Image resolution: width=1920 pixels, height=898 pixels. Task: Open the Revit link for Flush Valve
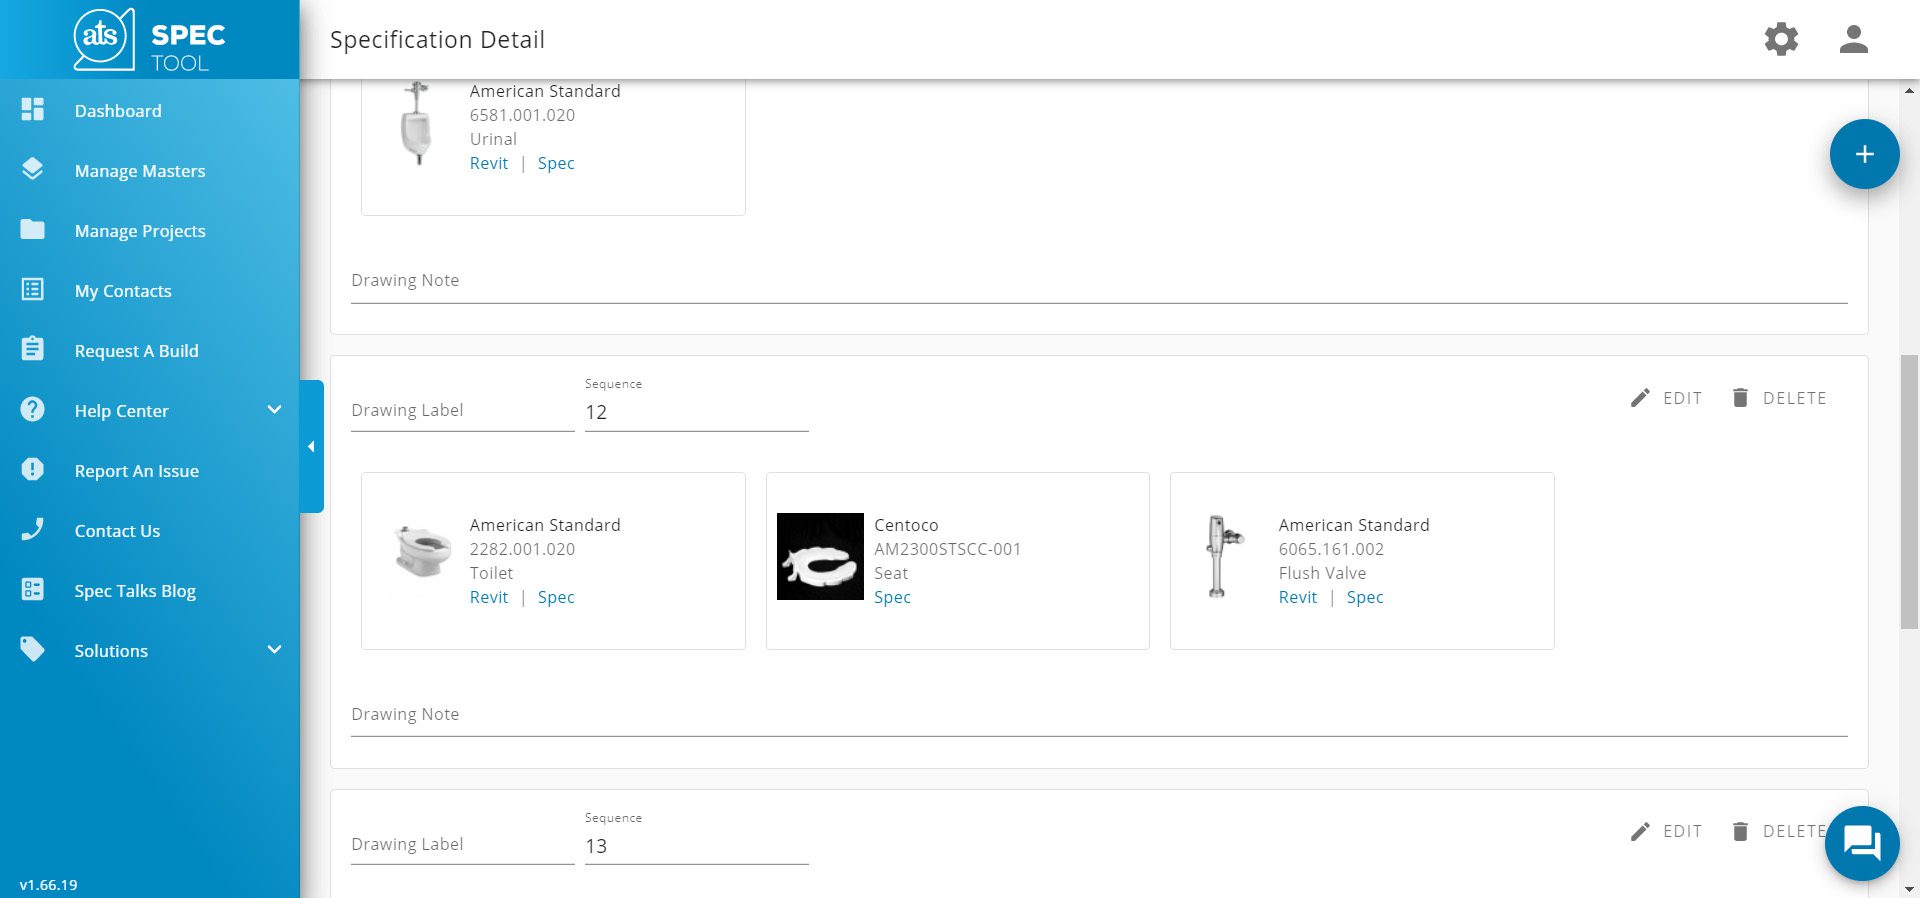pyautogui.click(x=1298, y=597)
